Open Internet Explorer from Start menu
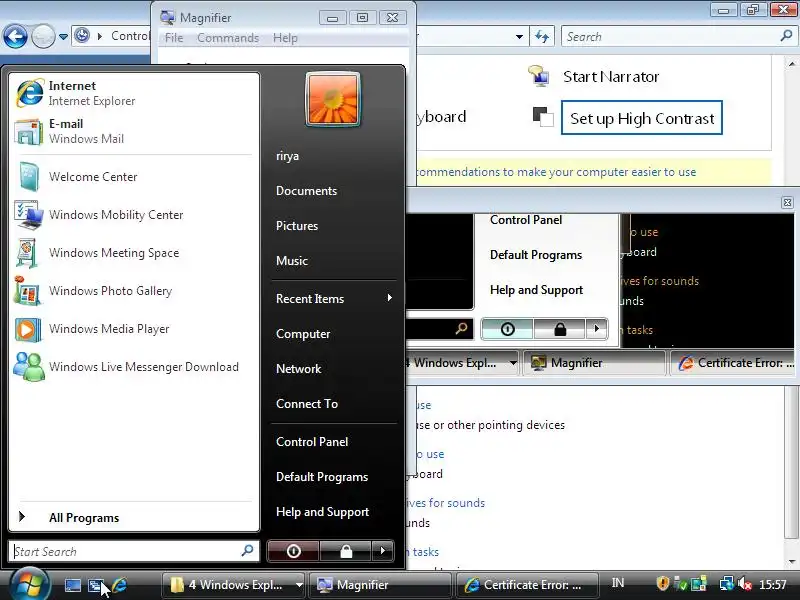This screenshot has height=600, width=800. [x=134, y=93]
